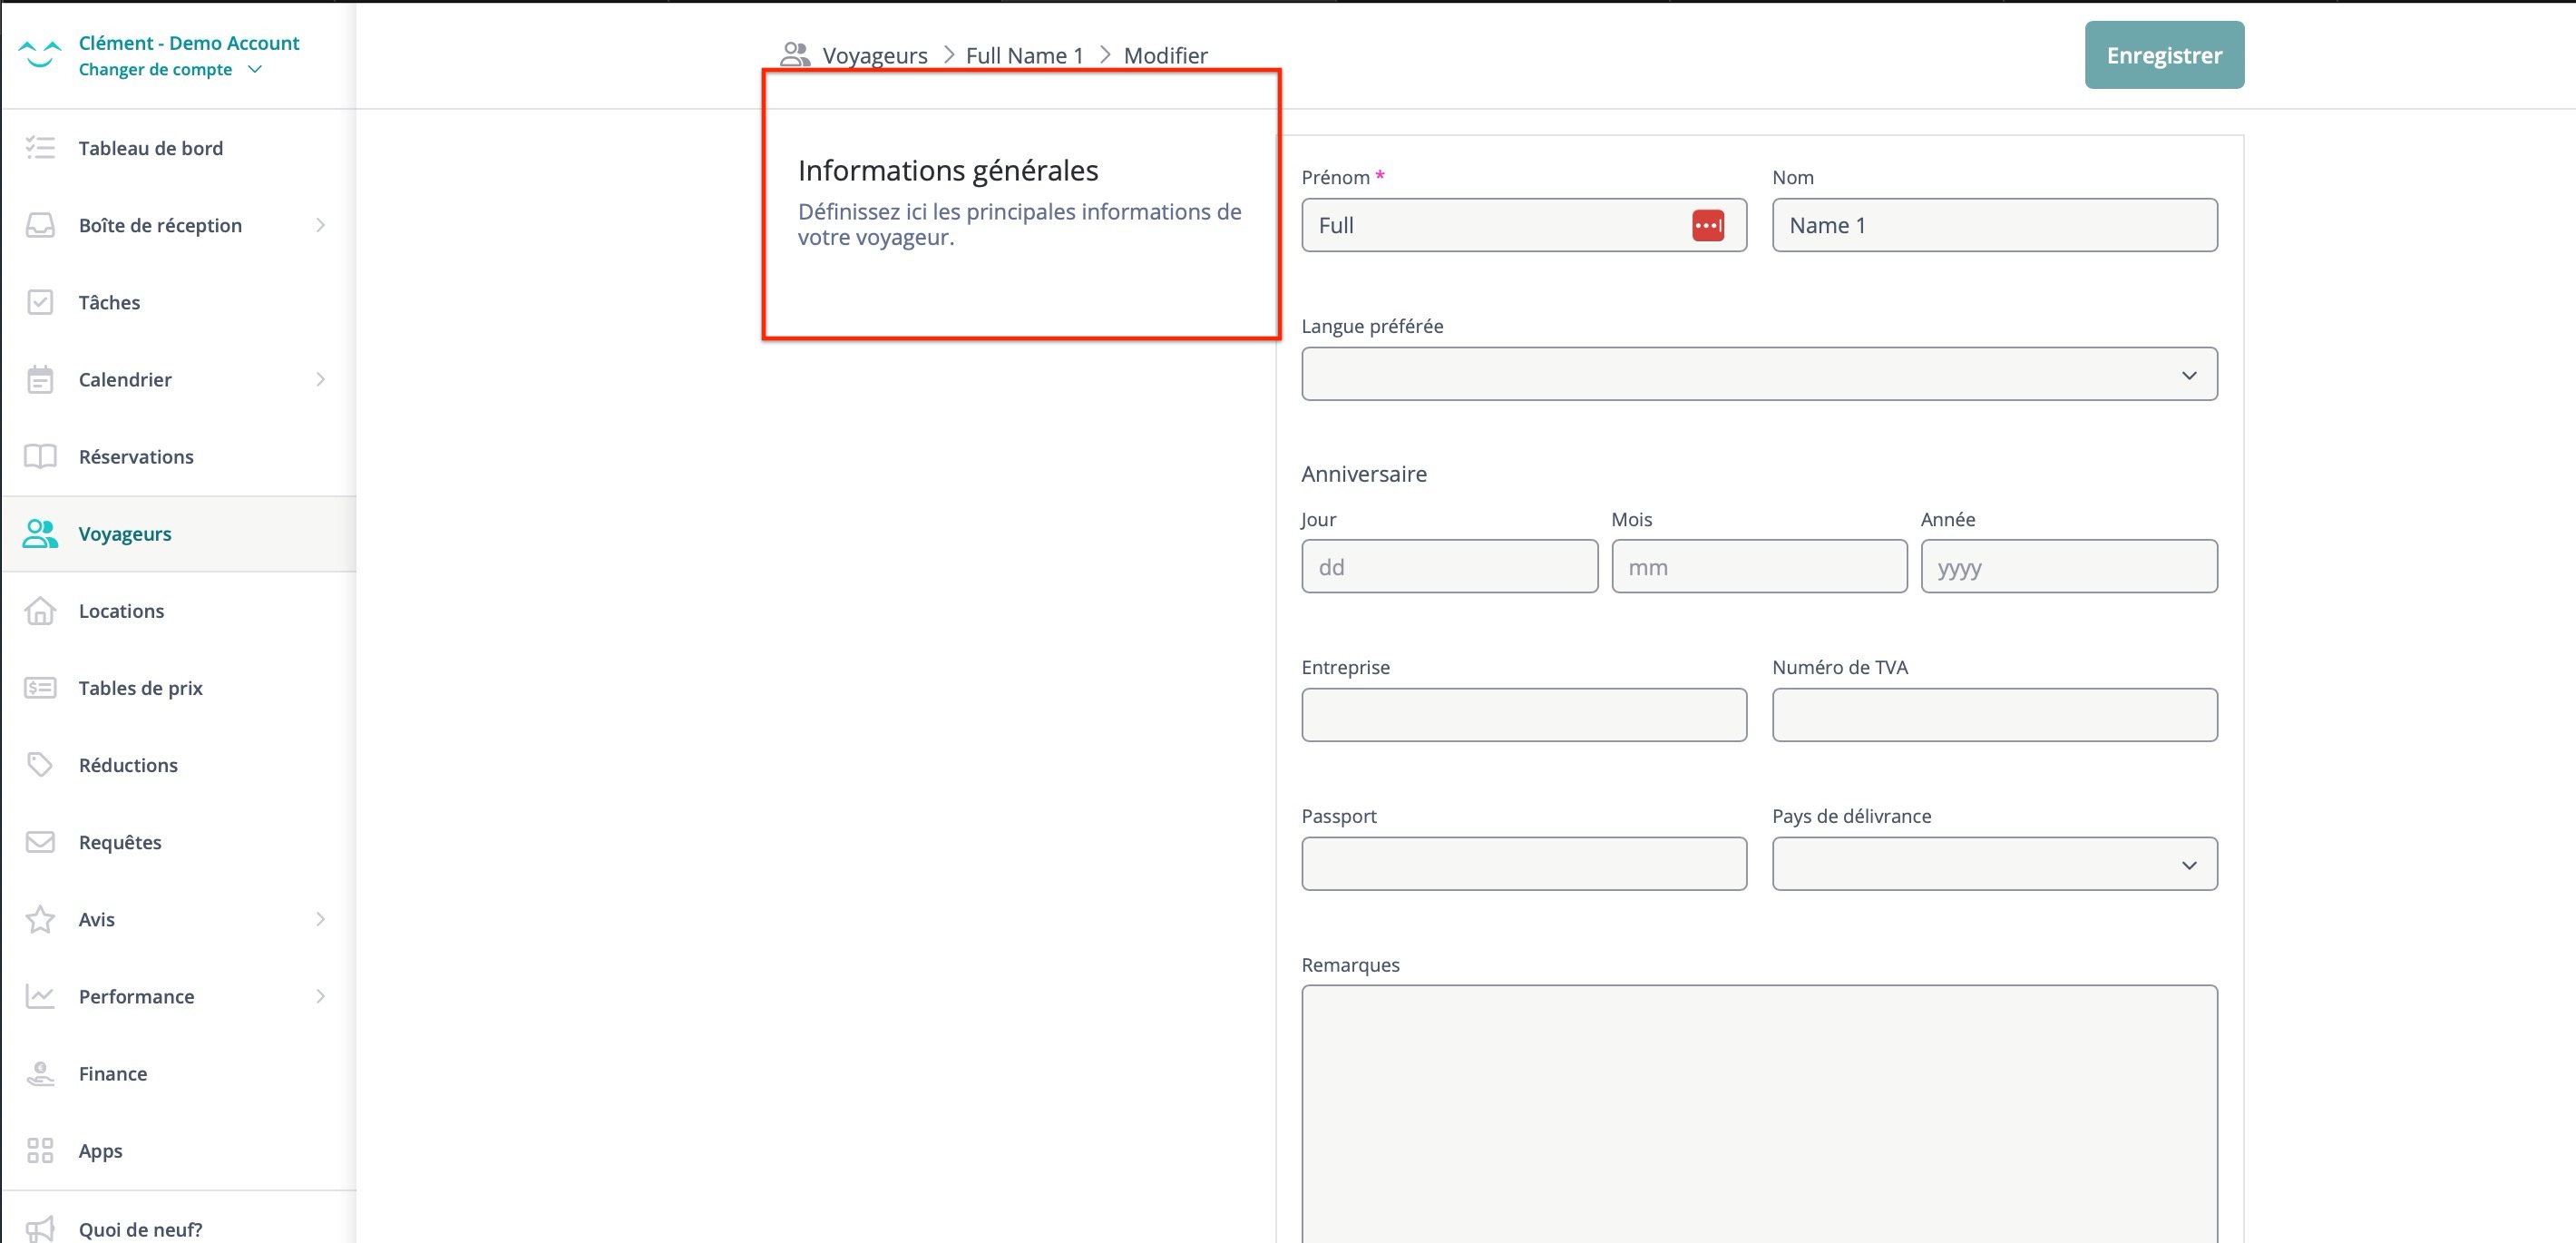This screenshot has height=1243, width=2576.
Task: Expand the Performance submenu chevron
Action: [x=320, y=996]
